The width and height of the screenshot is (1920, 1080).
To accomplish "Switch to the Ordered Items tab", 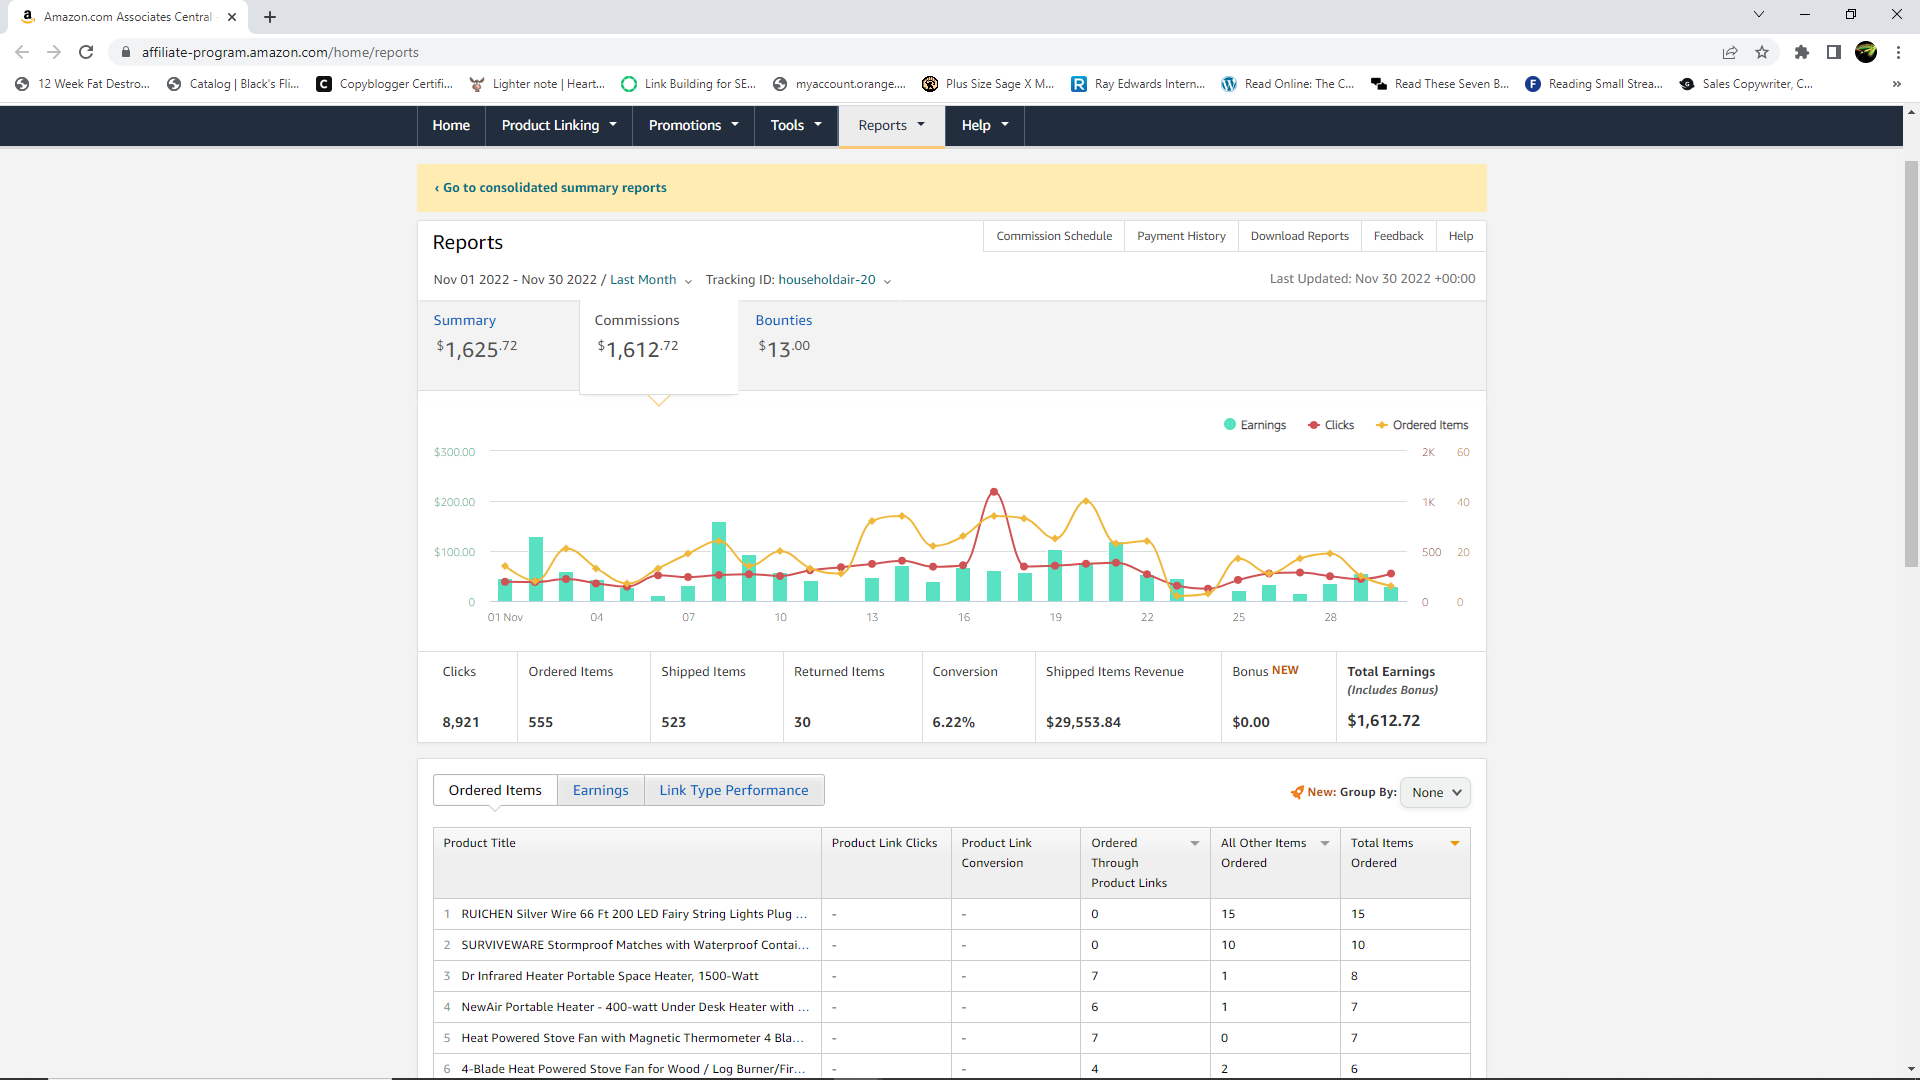I will [x=495, y=790].
